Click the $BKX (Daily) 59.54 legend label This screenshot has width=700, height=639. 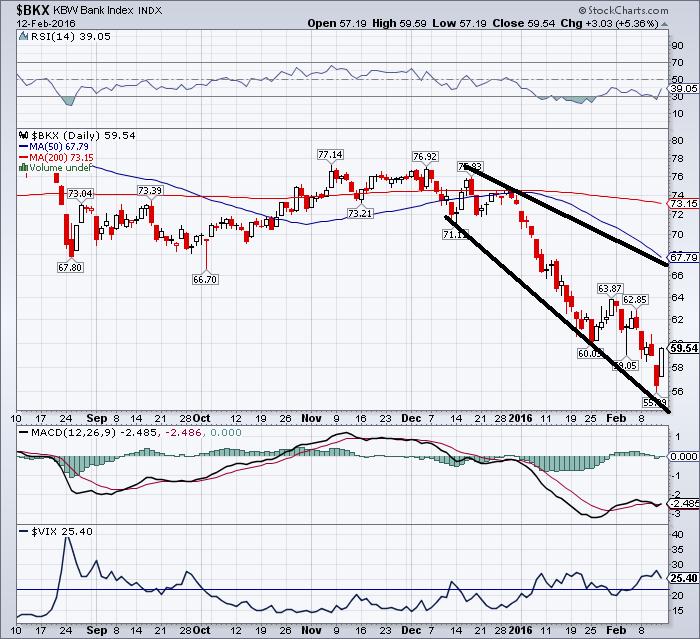point(83,135)
